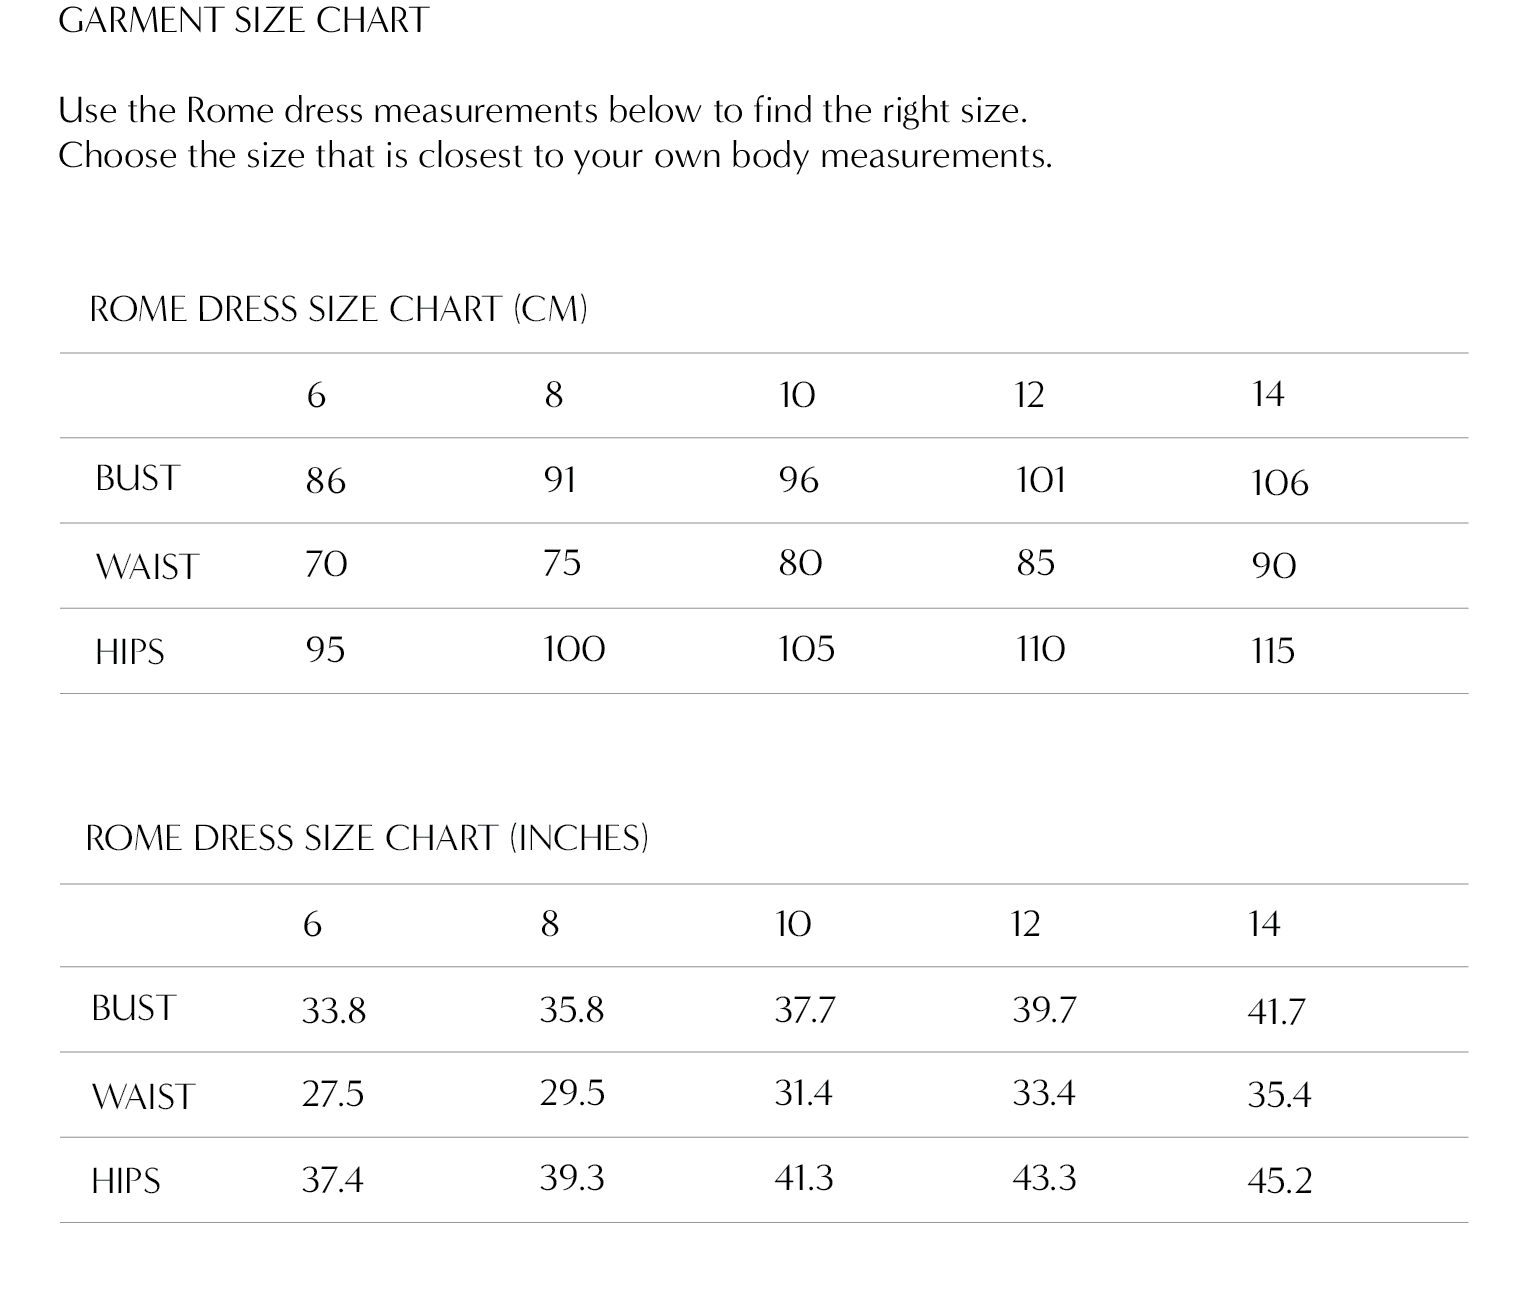Image resolution: width=1539 pixels, height=1300 pixels.
Task: Select bust value 33.8 in inches chart
Action: click(x=334, y=1011)
